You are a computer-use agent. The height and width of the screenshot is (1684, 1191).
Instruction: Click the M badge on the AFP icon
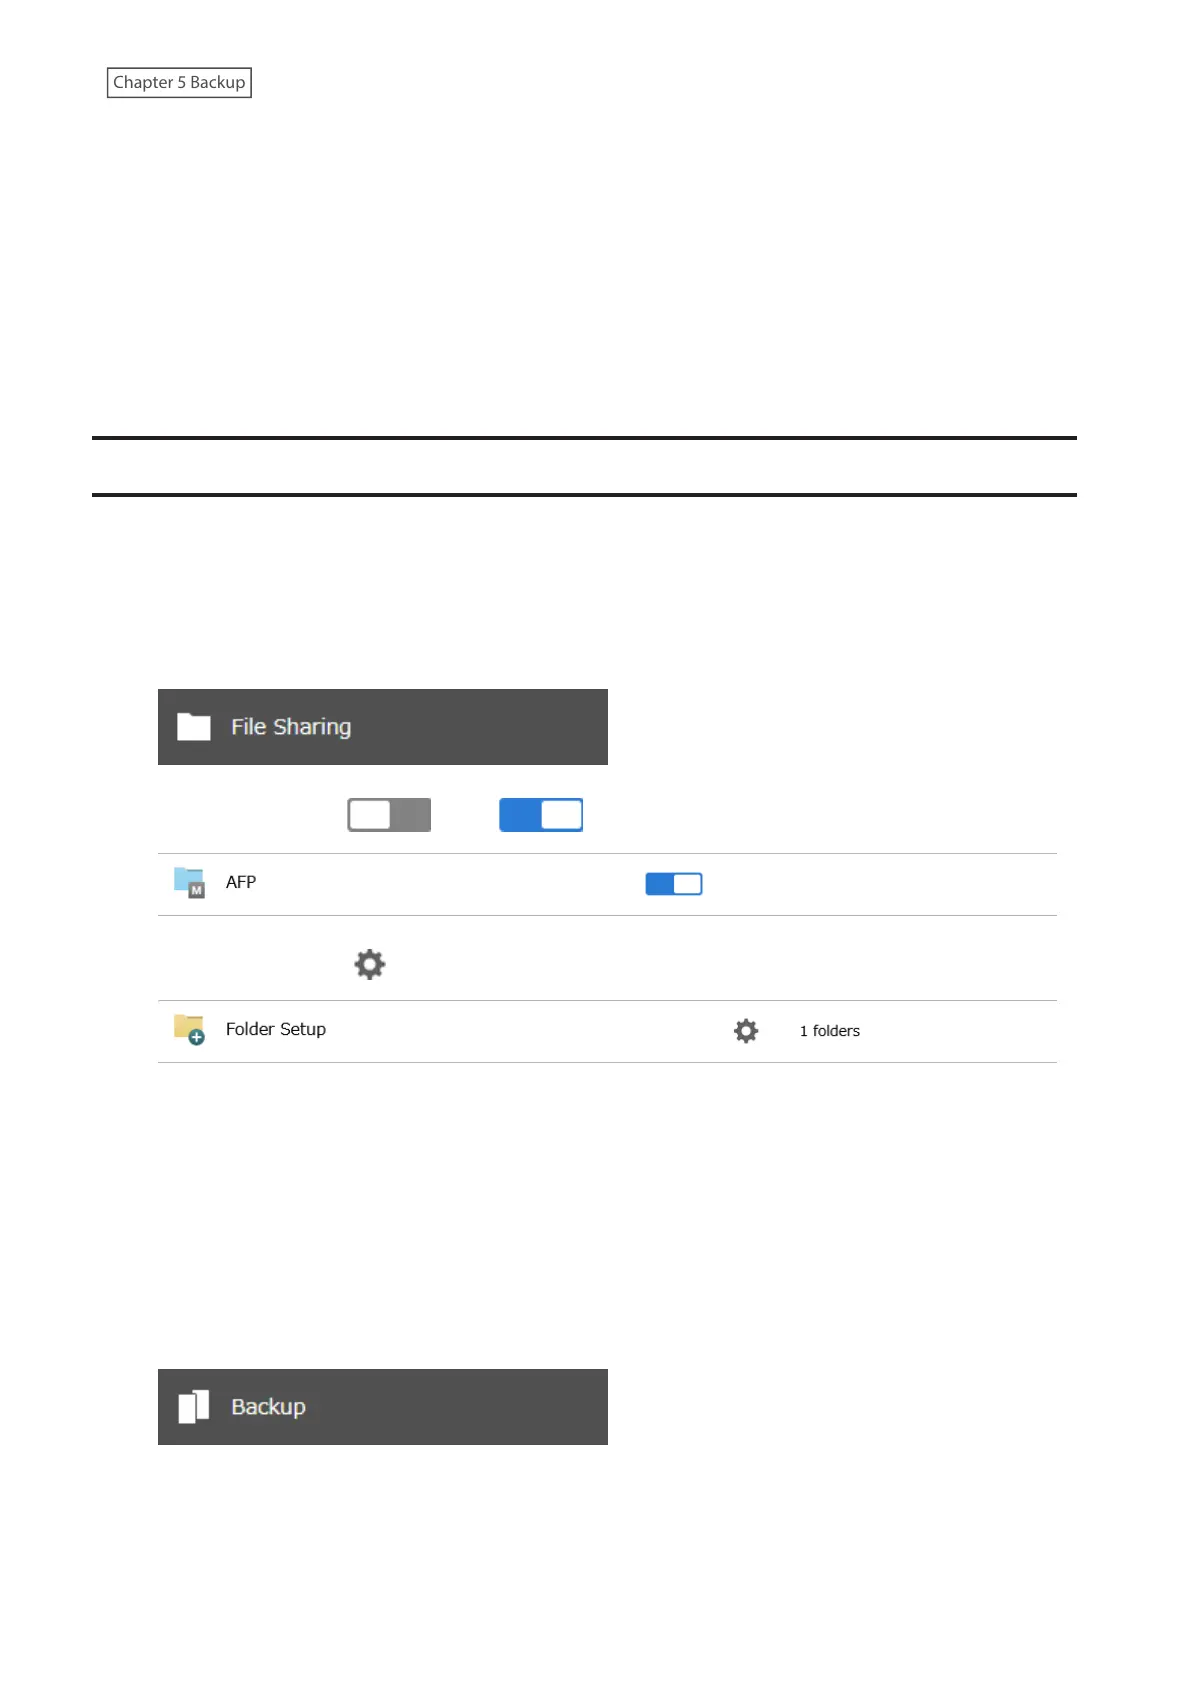click(197, 890)
